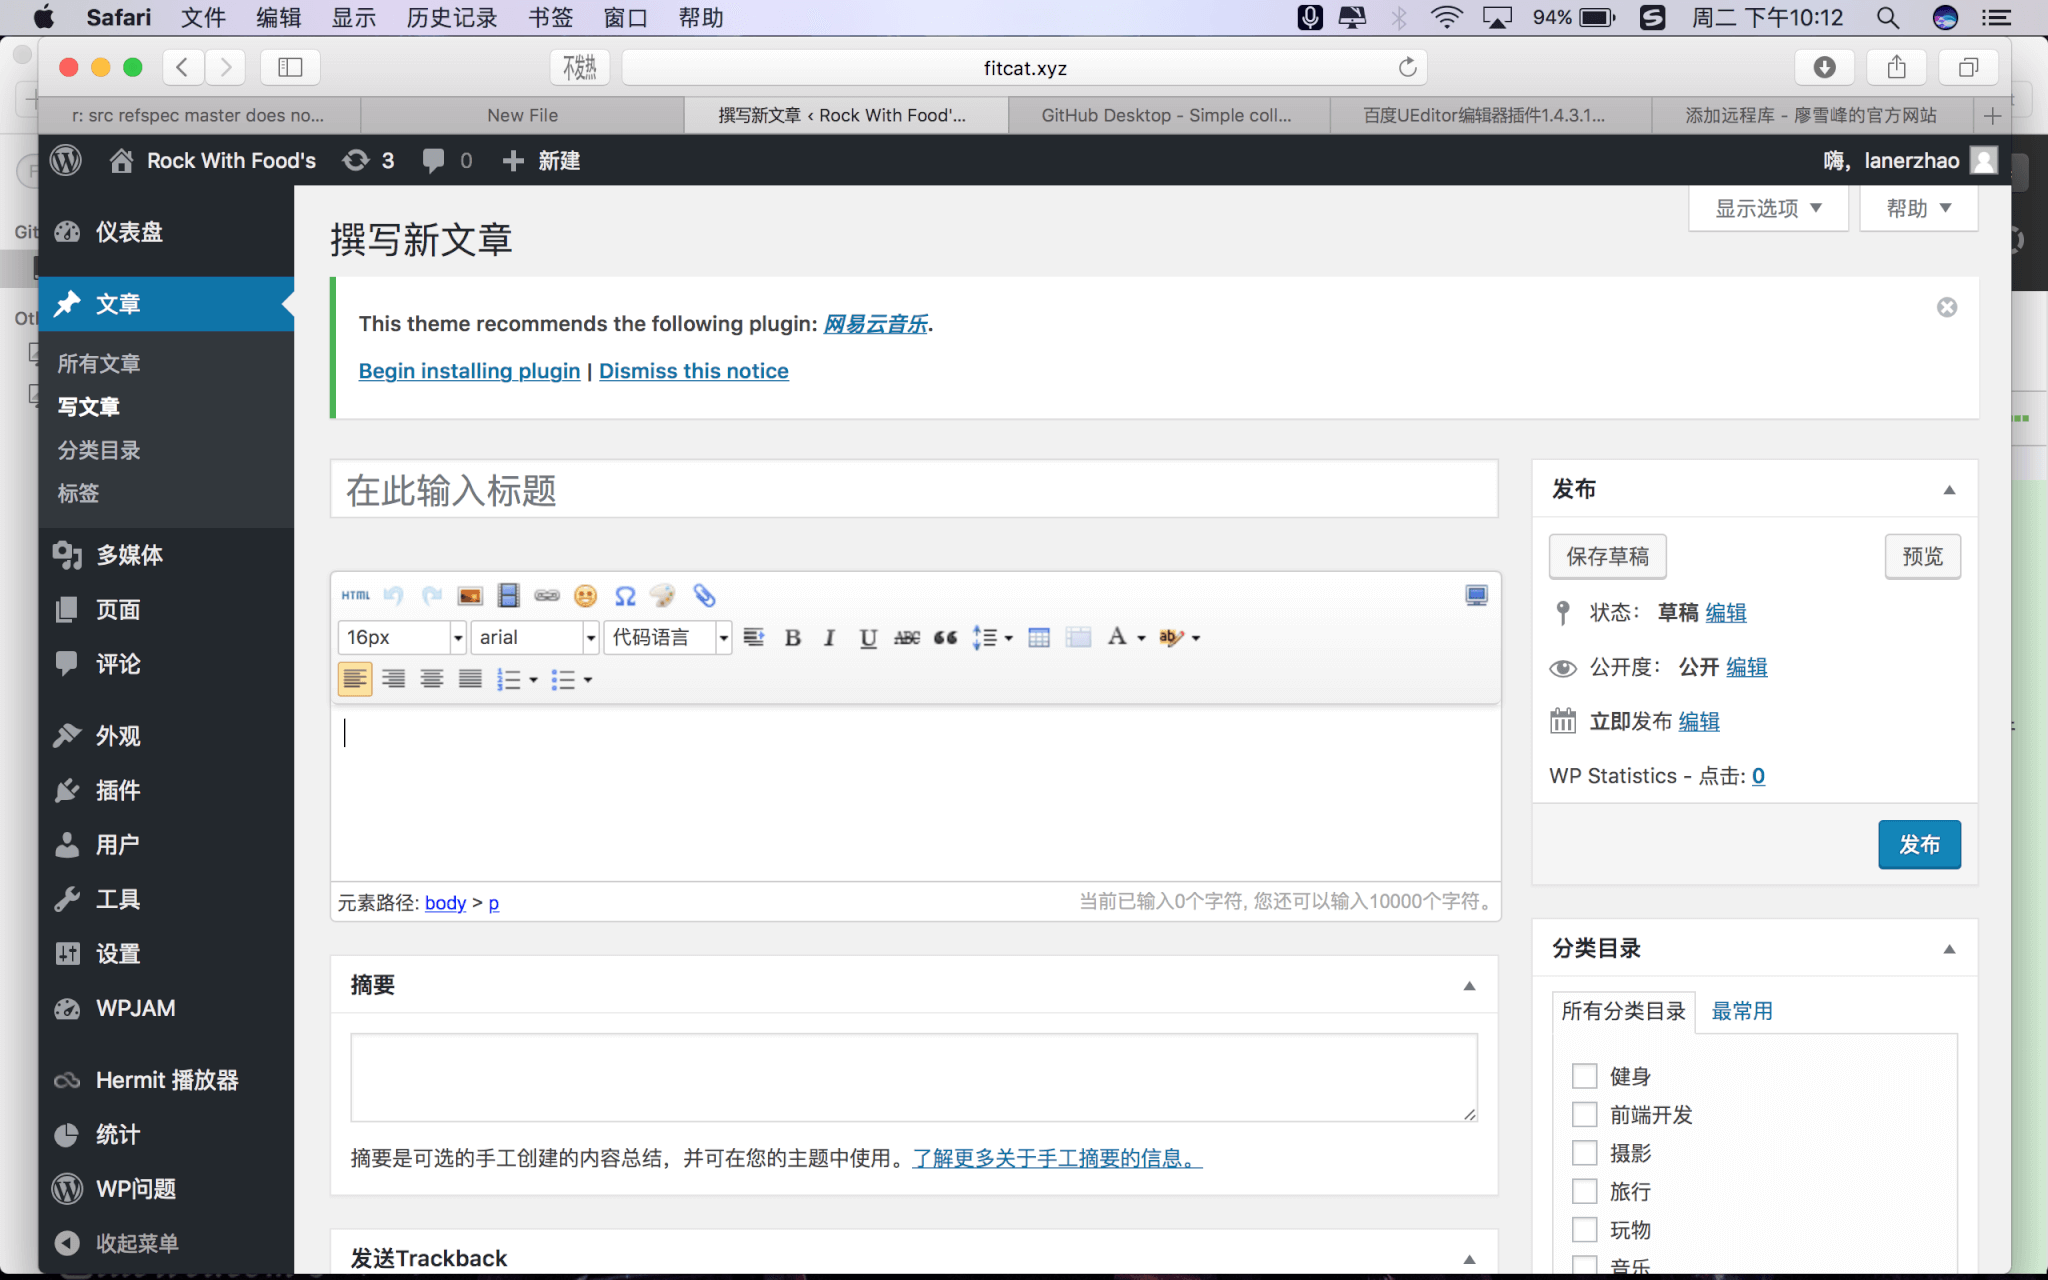Insert a table into the editor

tap(1038, 637)
